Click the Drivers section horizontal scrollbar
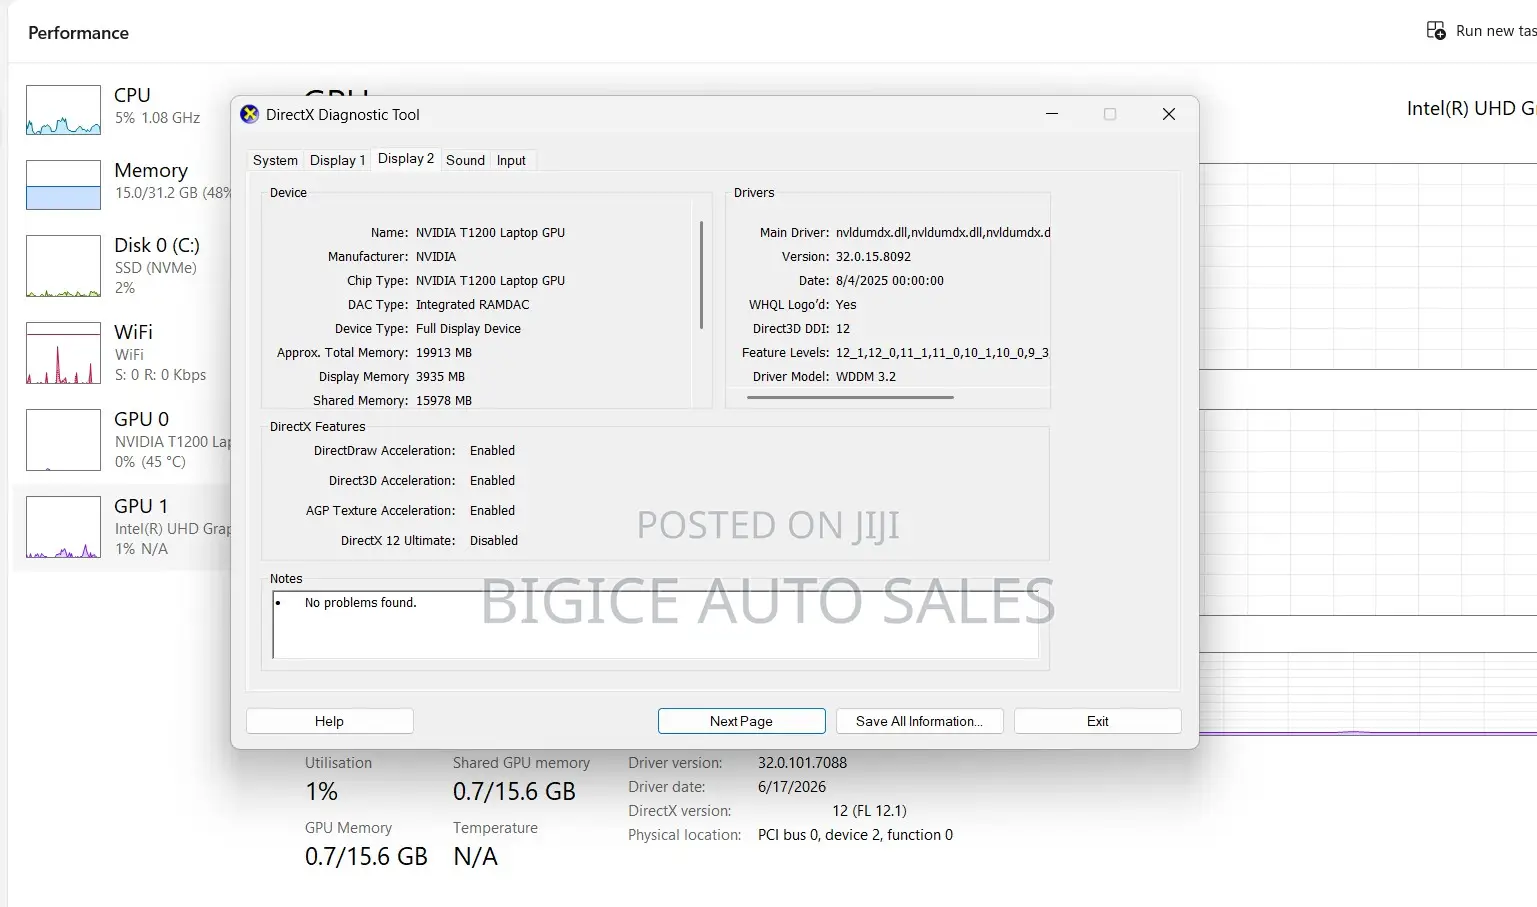Viewport: 1537px width, 907px height. coord(850,397)
